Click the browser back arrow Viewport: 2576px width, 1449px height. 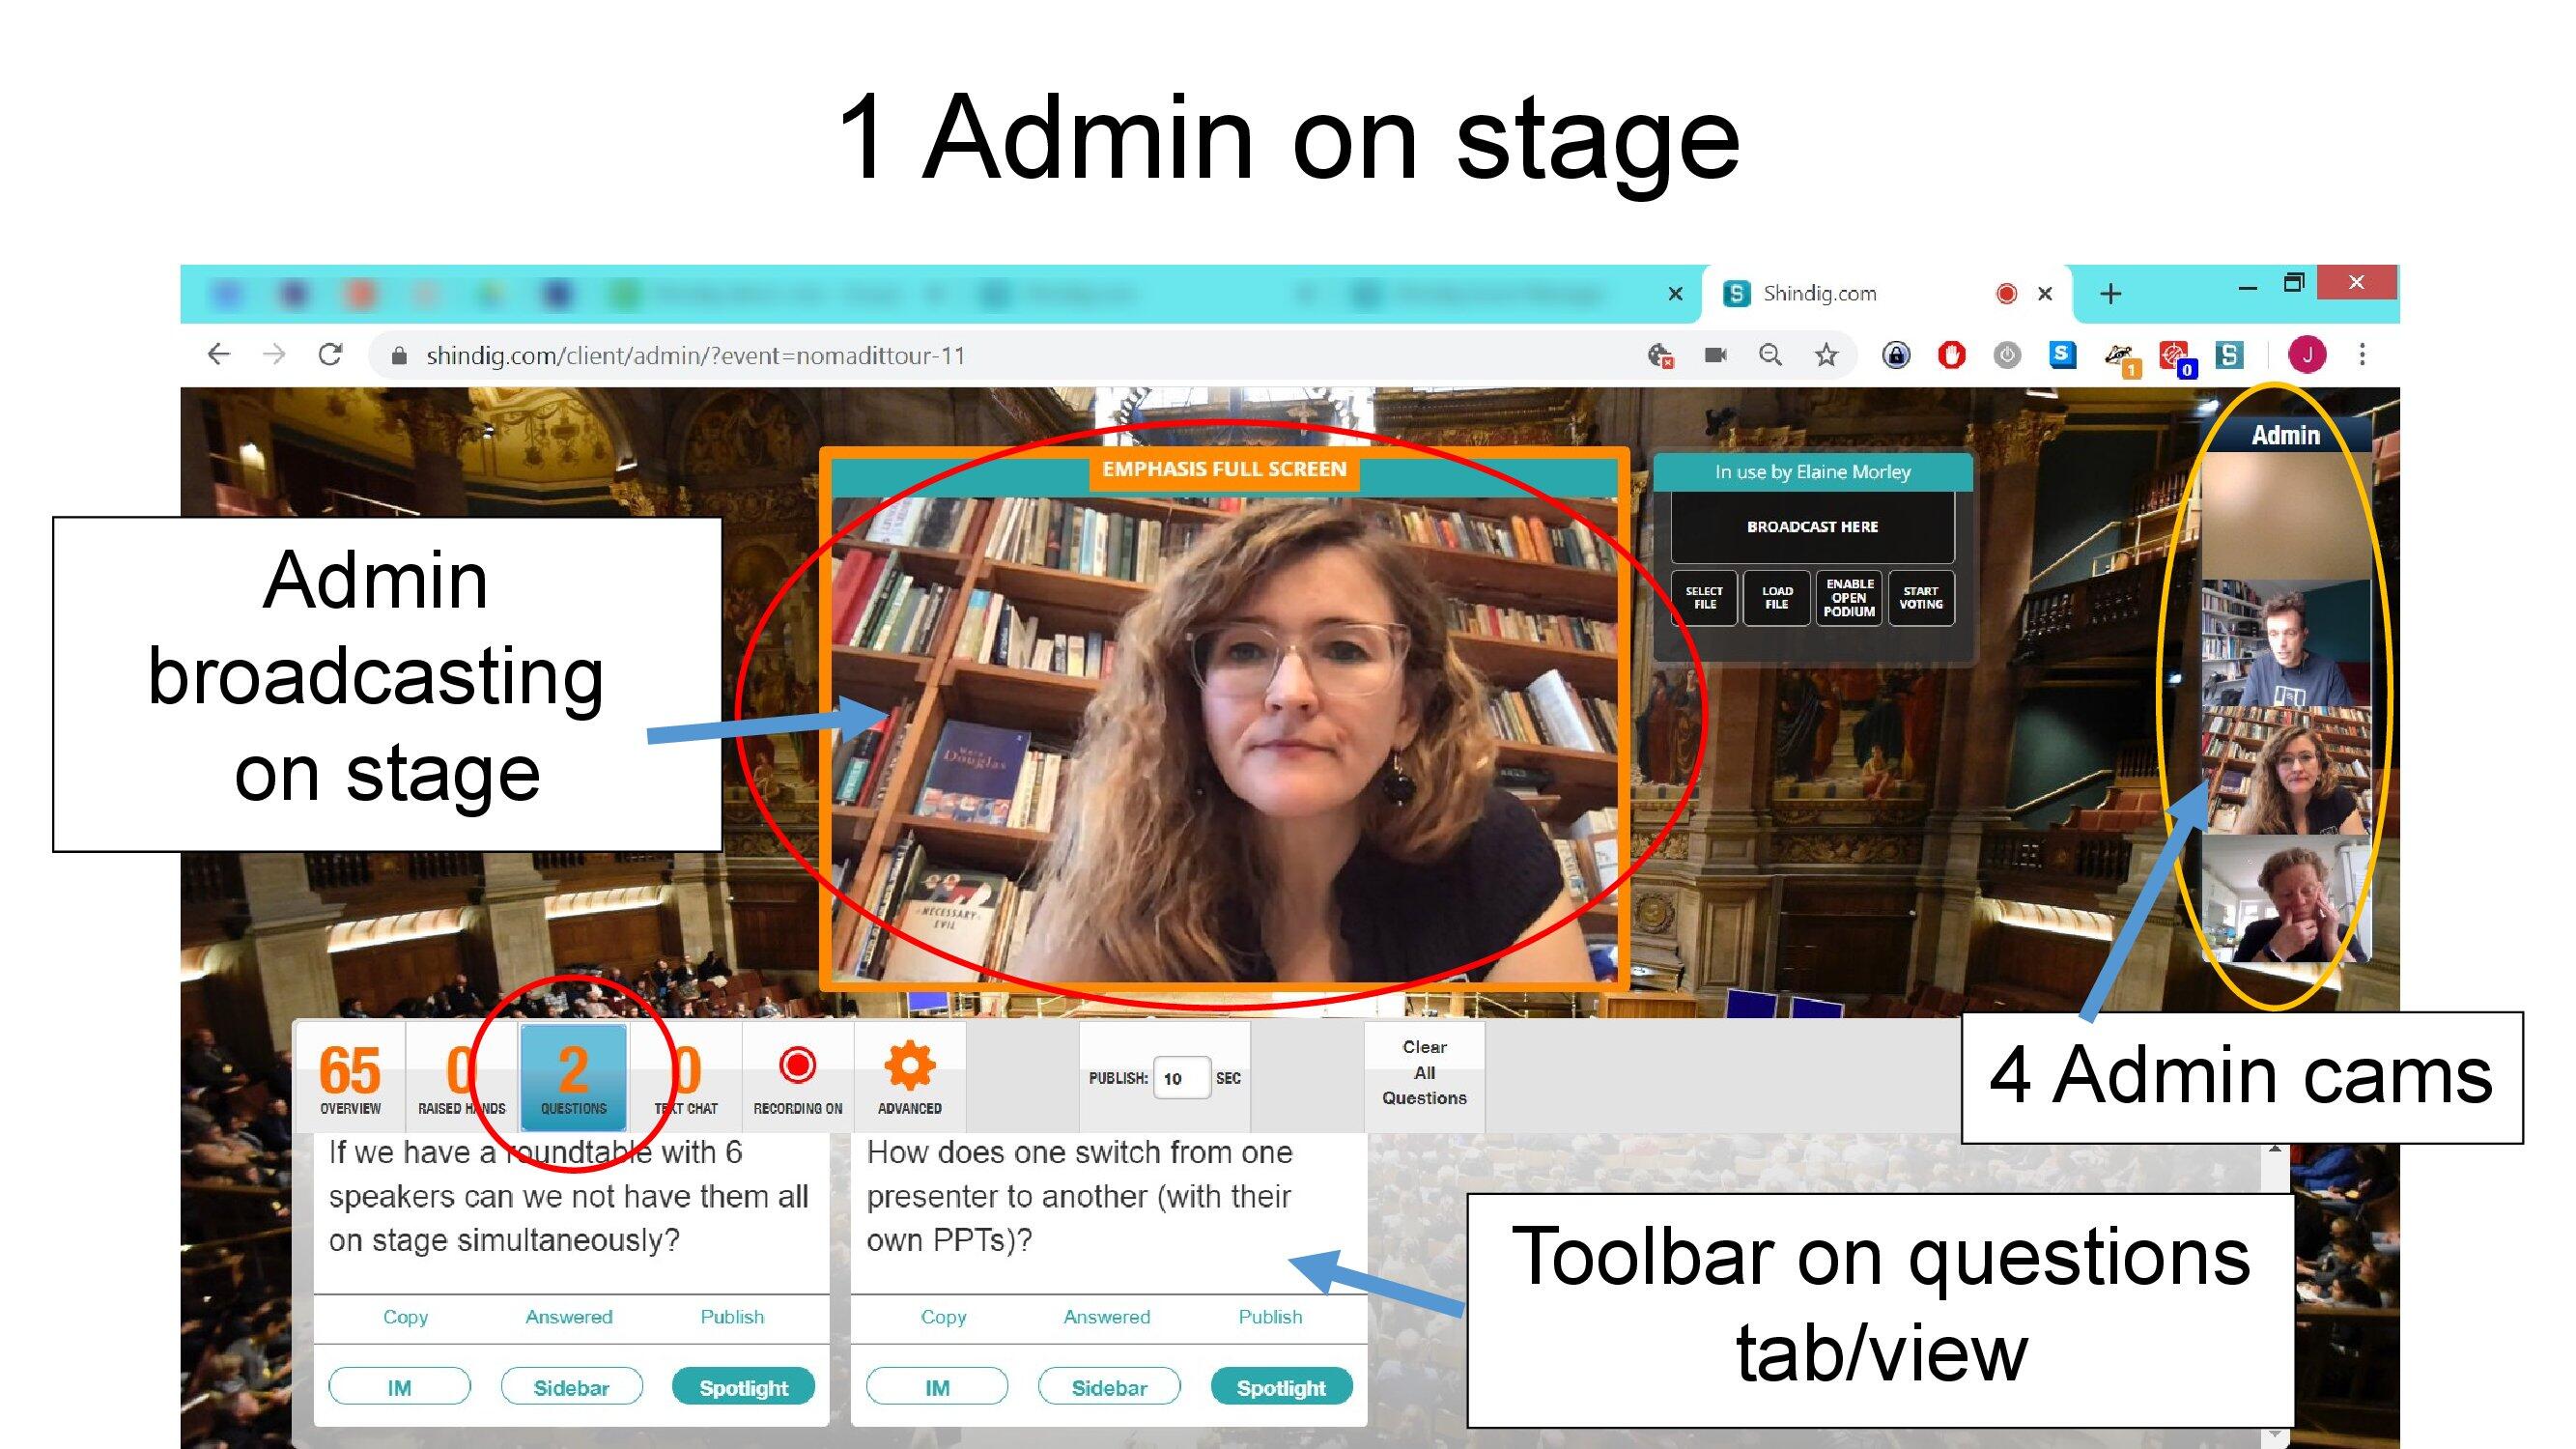pos(219,355)
